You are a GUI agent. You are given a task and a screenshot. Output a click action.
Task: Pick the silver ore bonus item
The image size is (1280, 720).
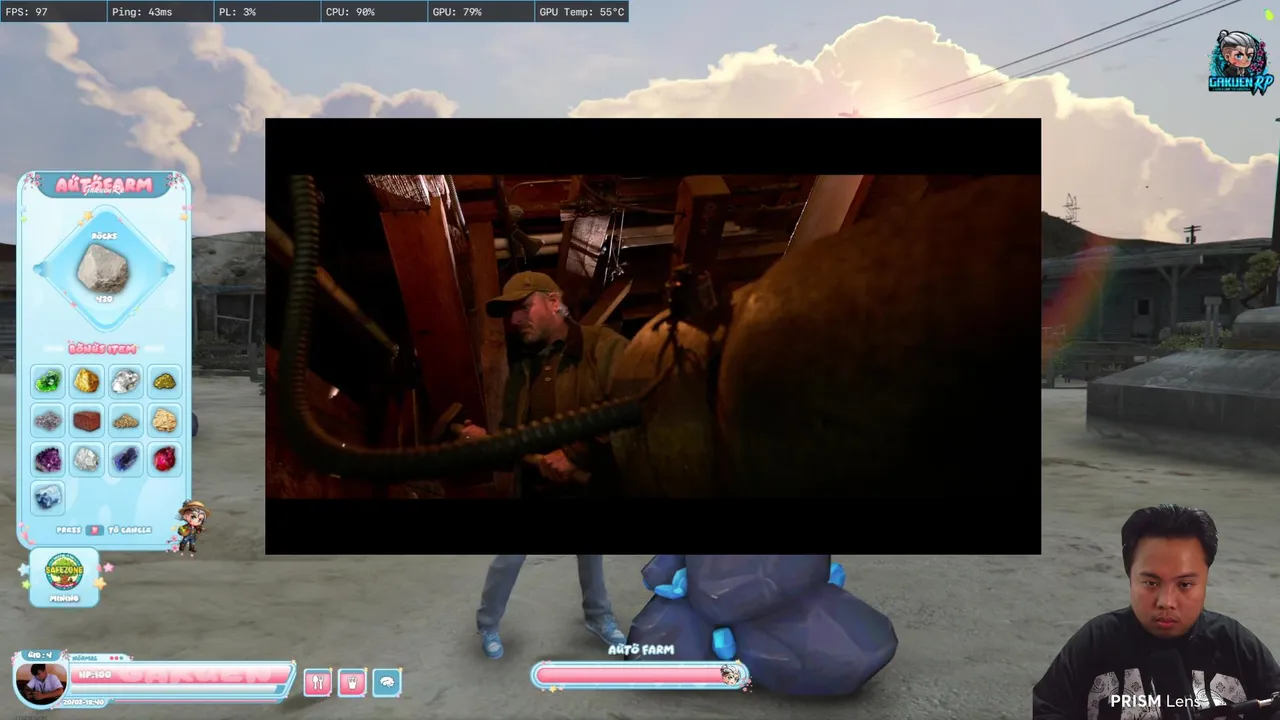(125, 381)
